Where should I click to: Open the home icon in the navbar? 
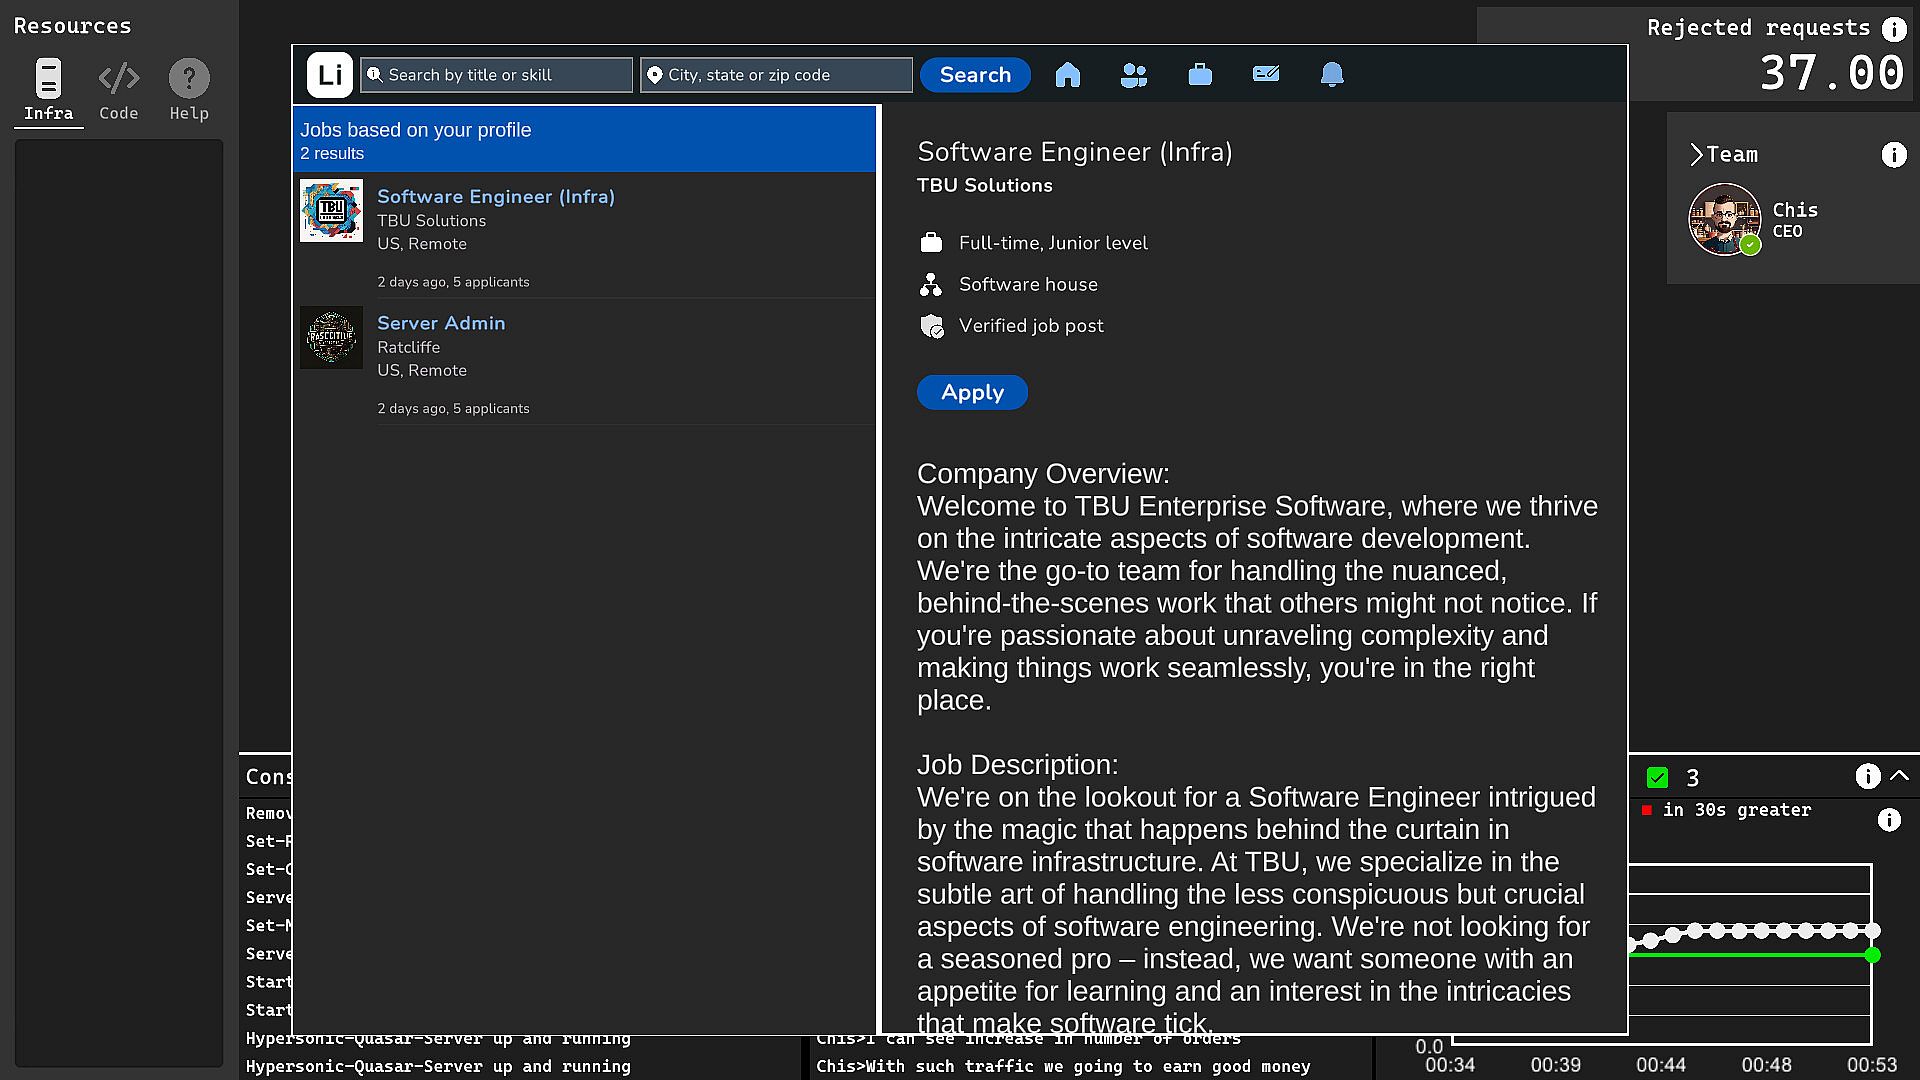pos(1067,75)
